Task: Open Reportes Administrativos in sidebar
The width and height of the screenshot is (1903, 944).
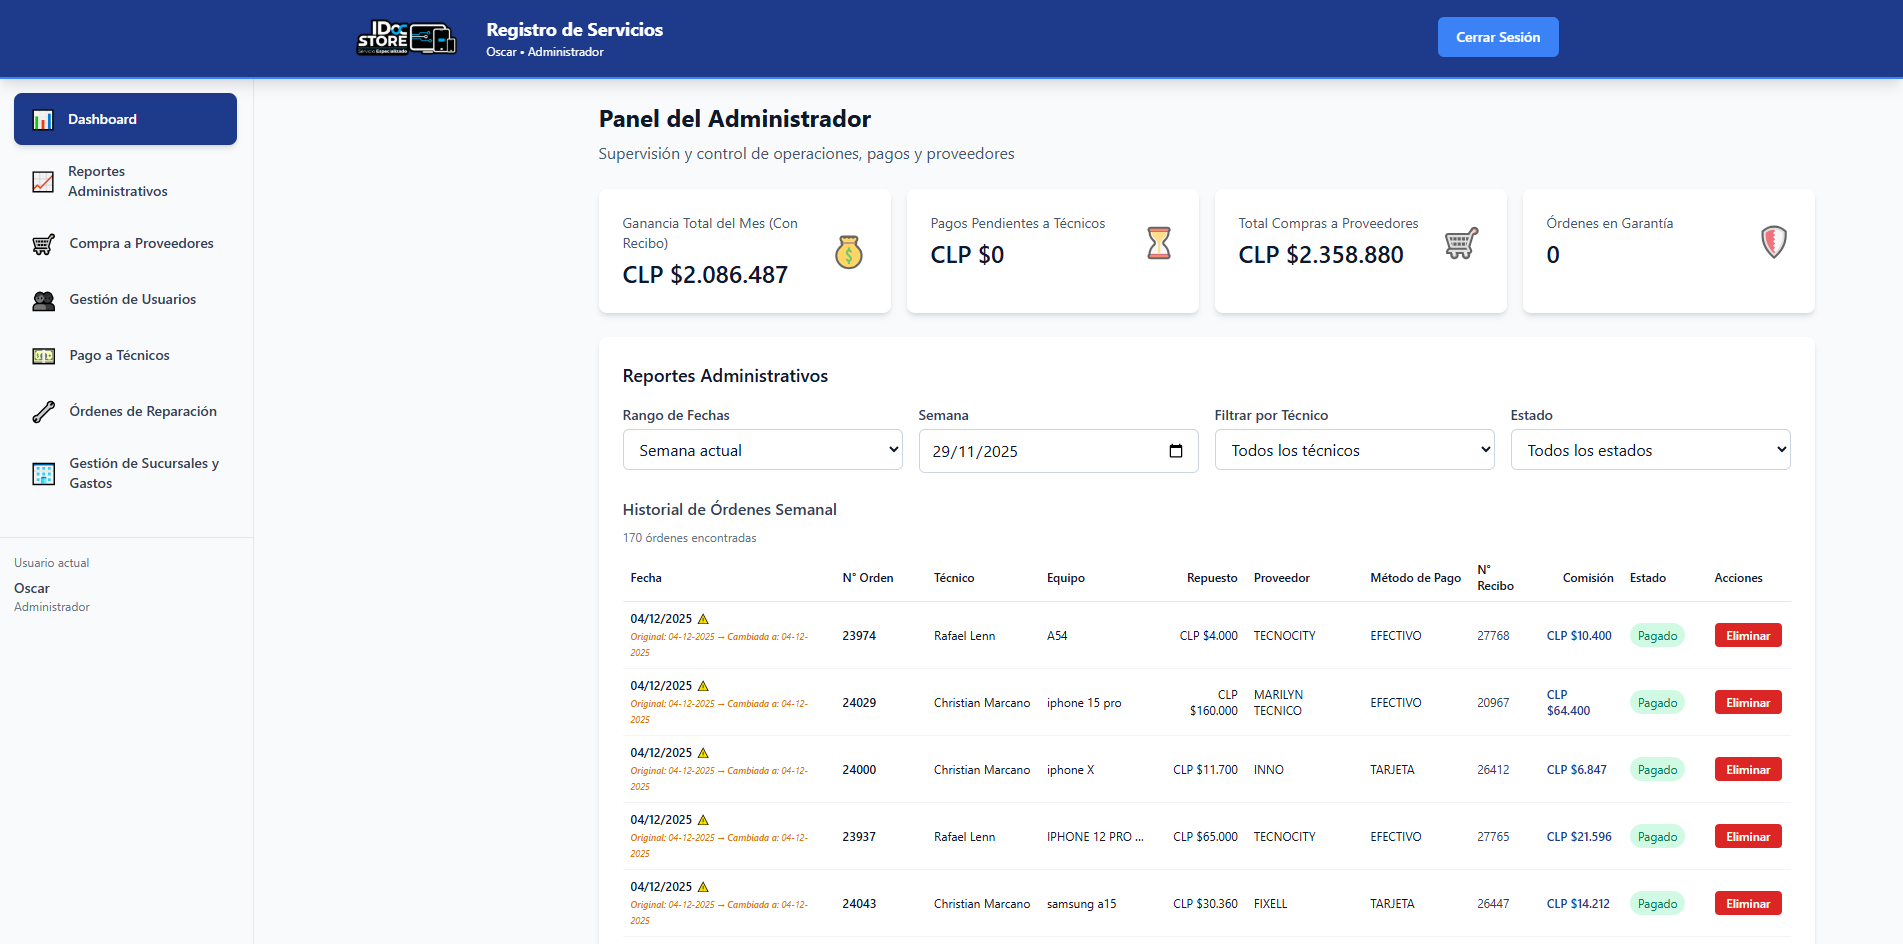Action: pyautogui.click(x=118, y=182)
